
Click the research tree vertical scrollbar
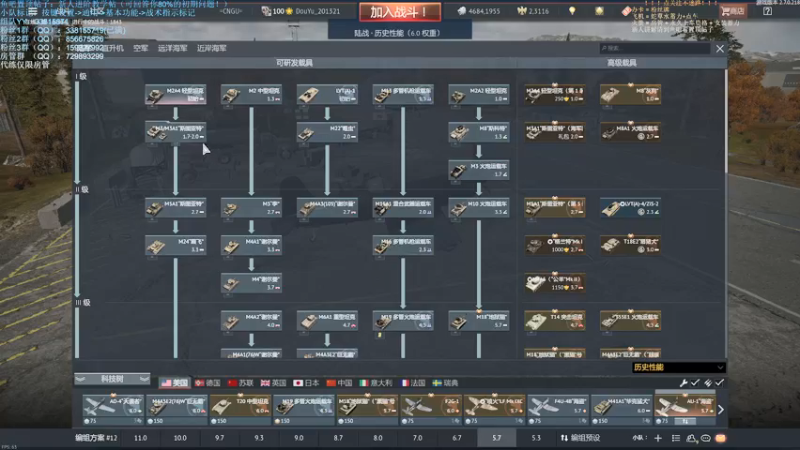click(725, 120)
